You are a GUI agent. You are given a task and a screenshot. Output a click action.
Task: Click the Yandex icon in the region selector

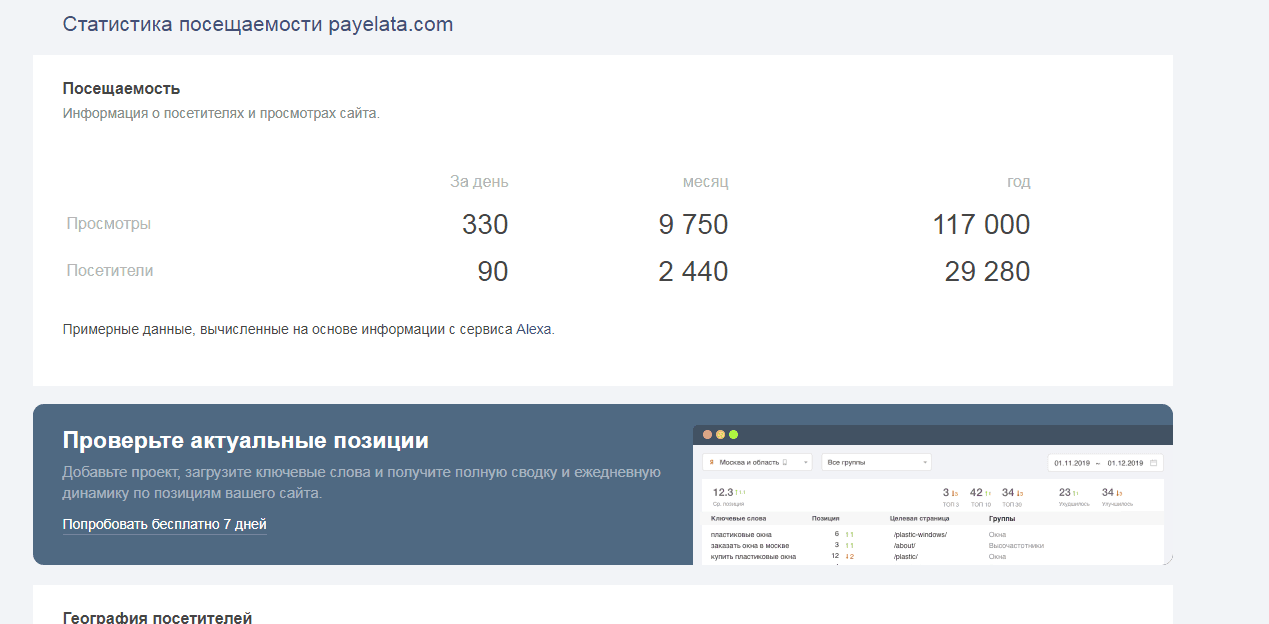point(711,463)
